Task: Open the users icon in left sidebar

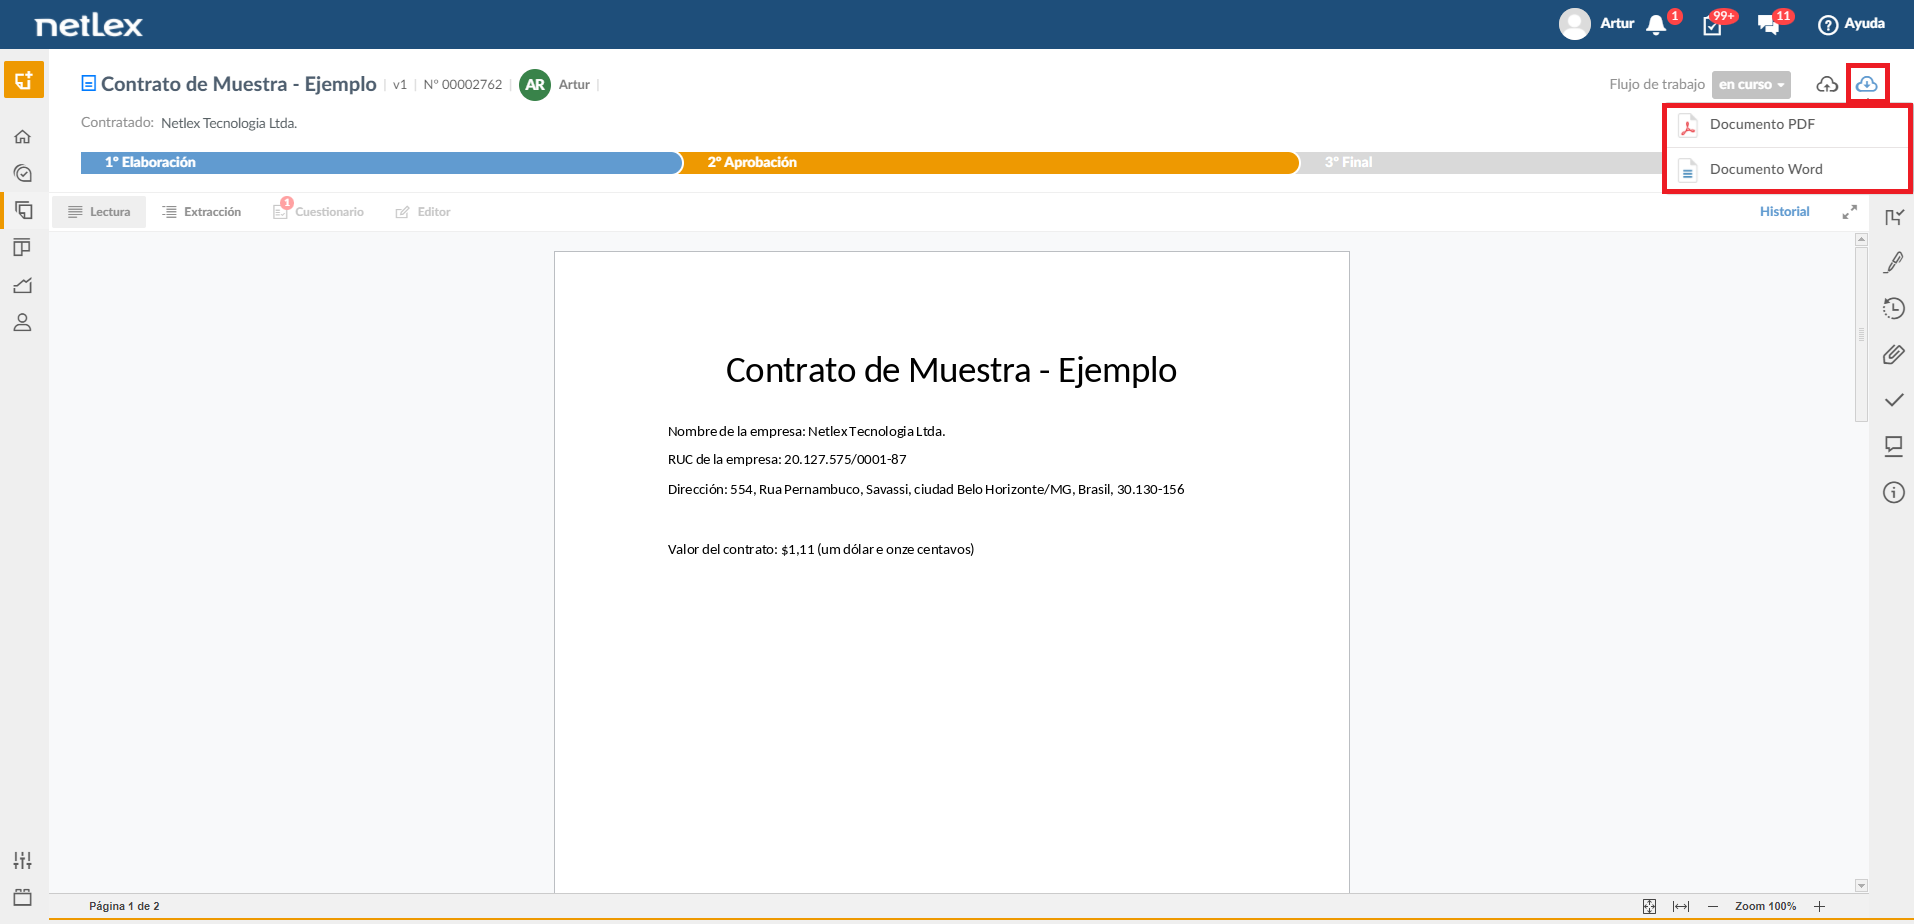Action: 22,322
